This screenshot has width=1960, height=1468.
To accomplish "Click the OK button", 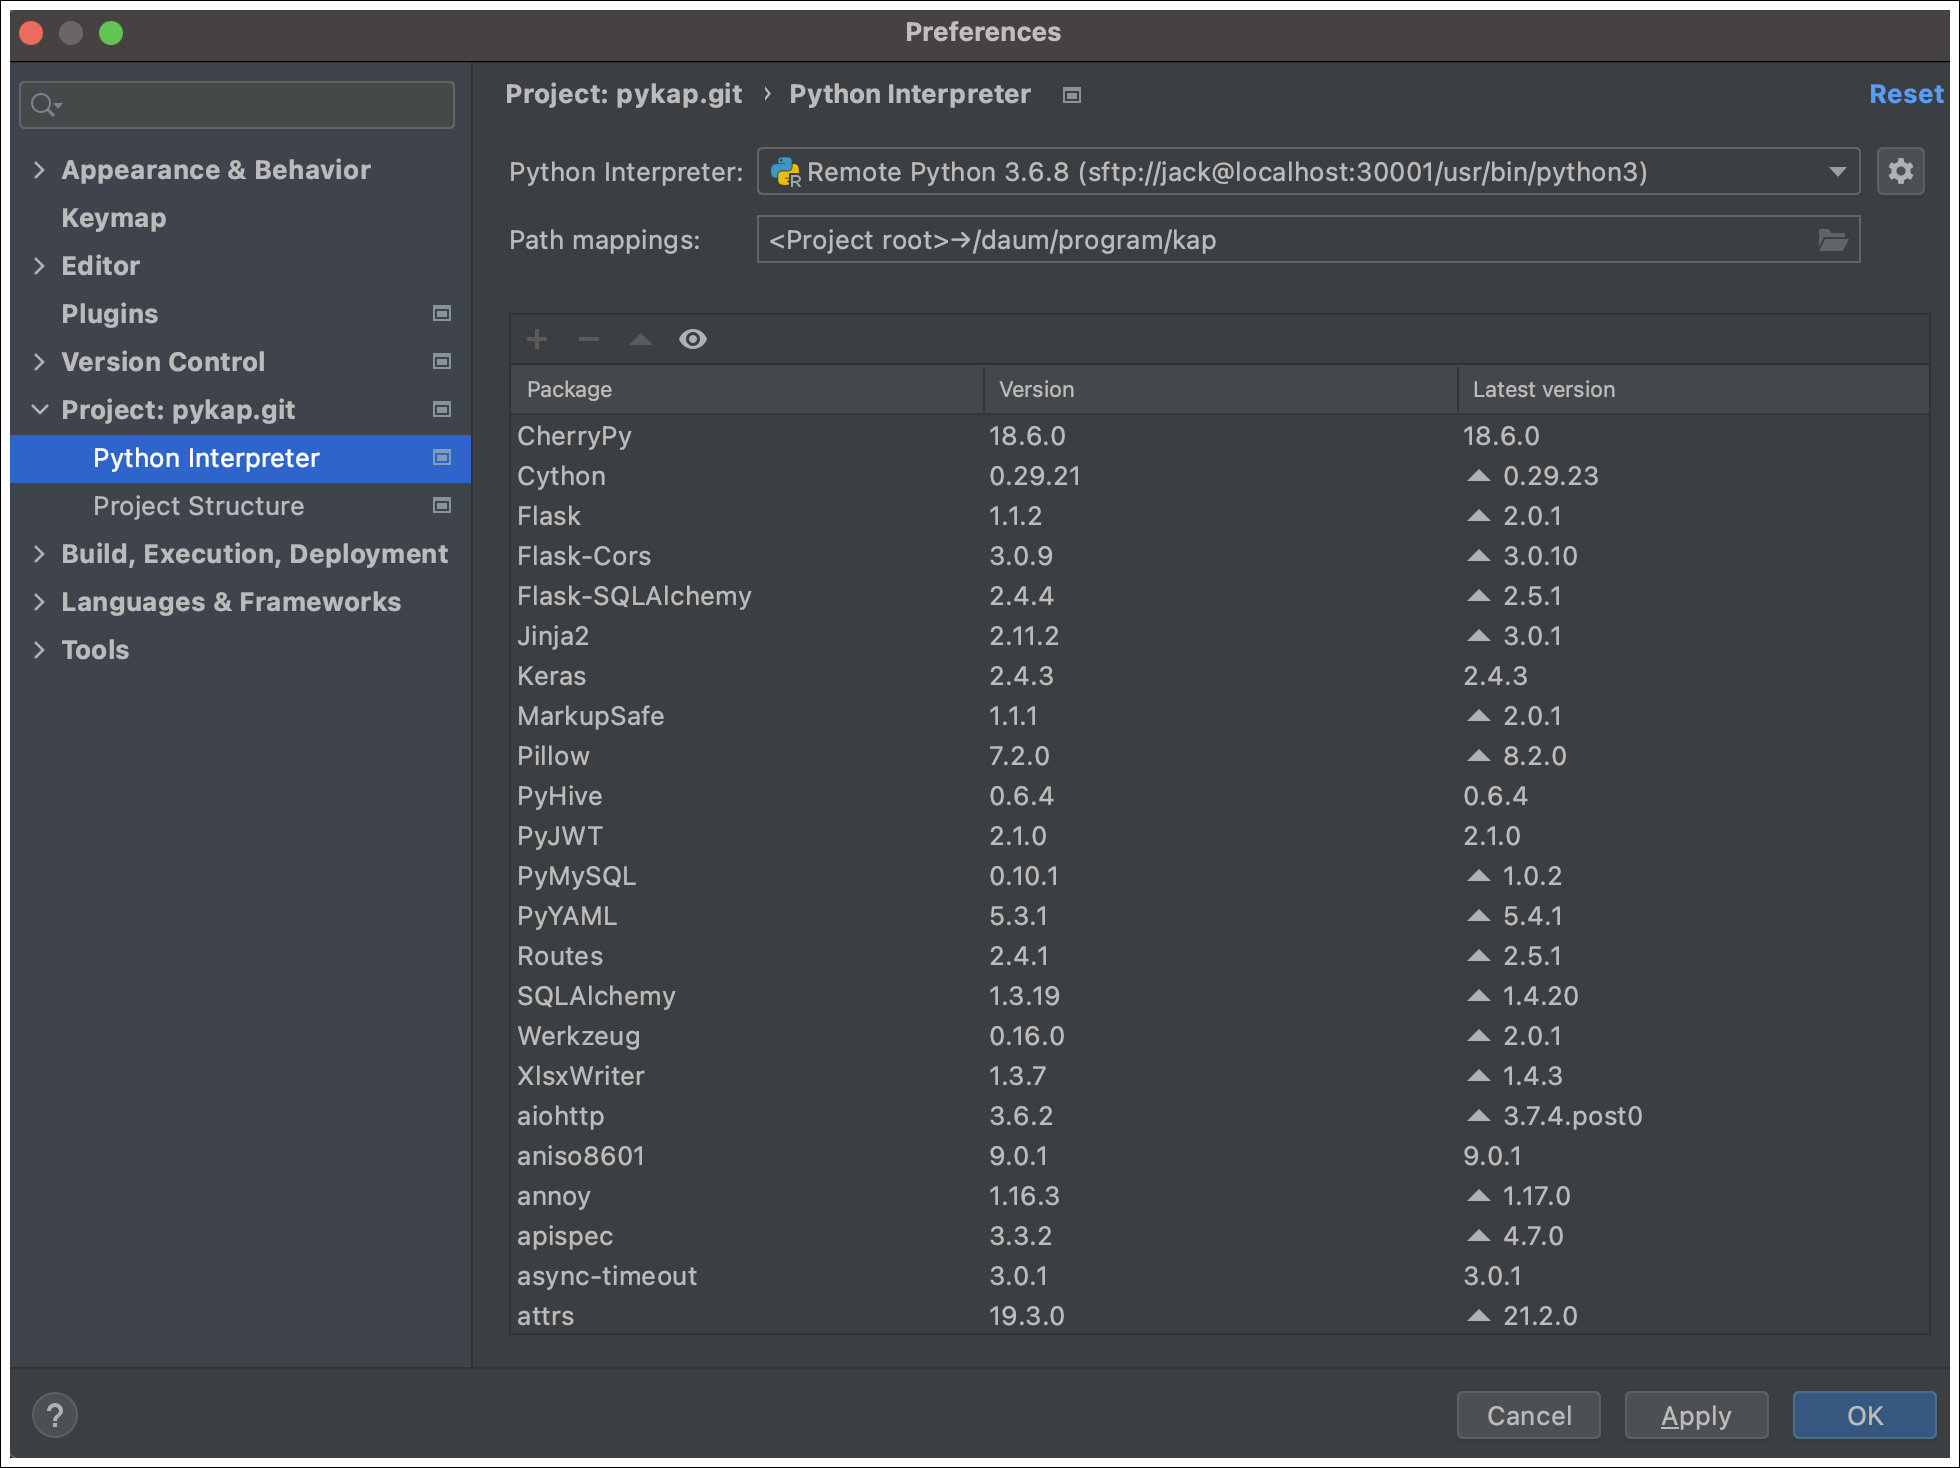I will (1864, 1415).
